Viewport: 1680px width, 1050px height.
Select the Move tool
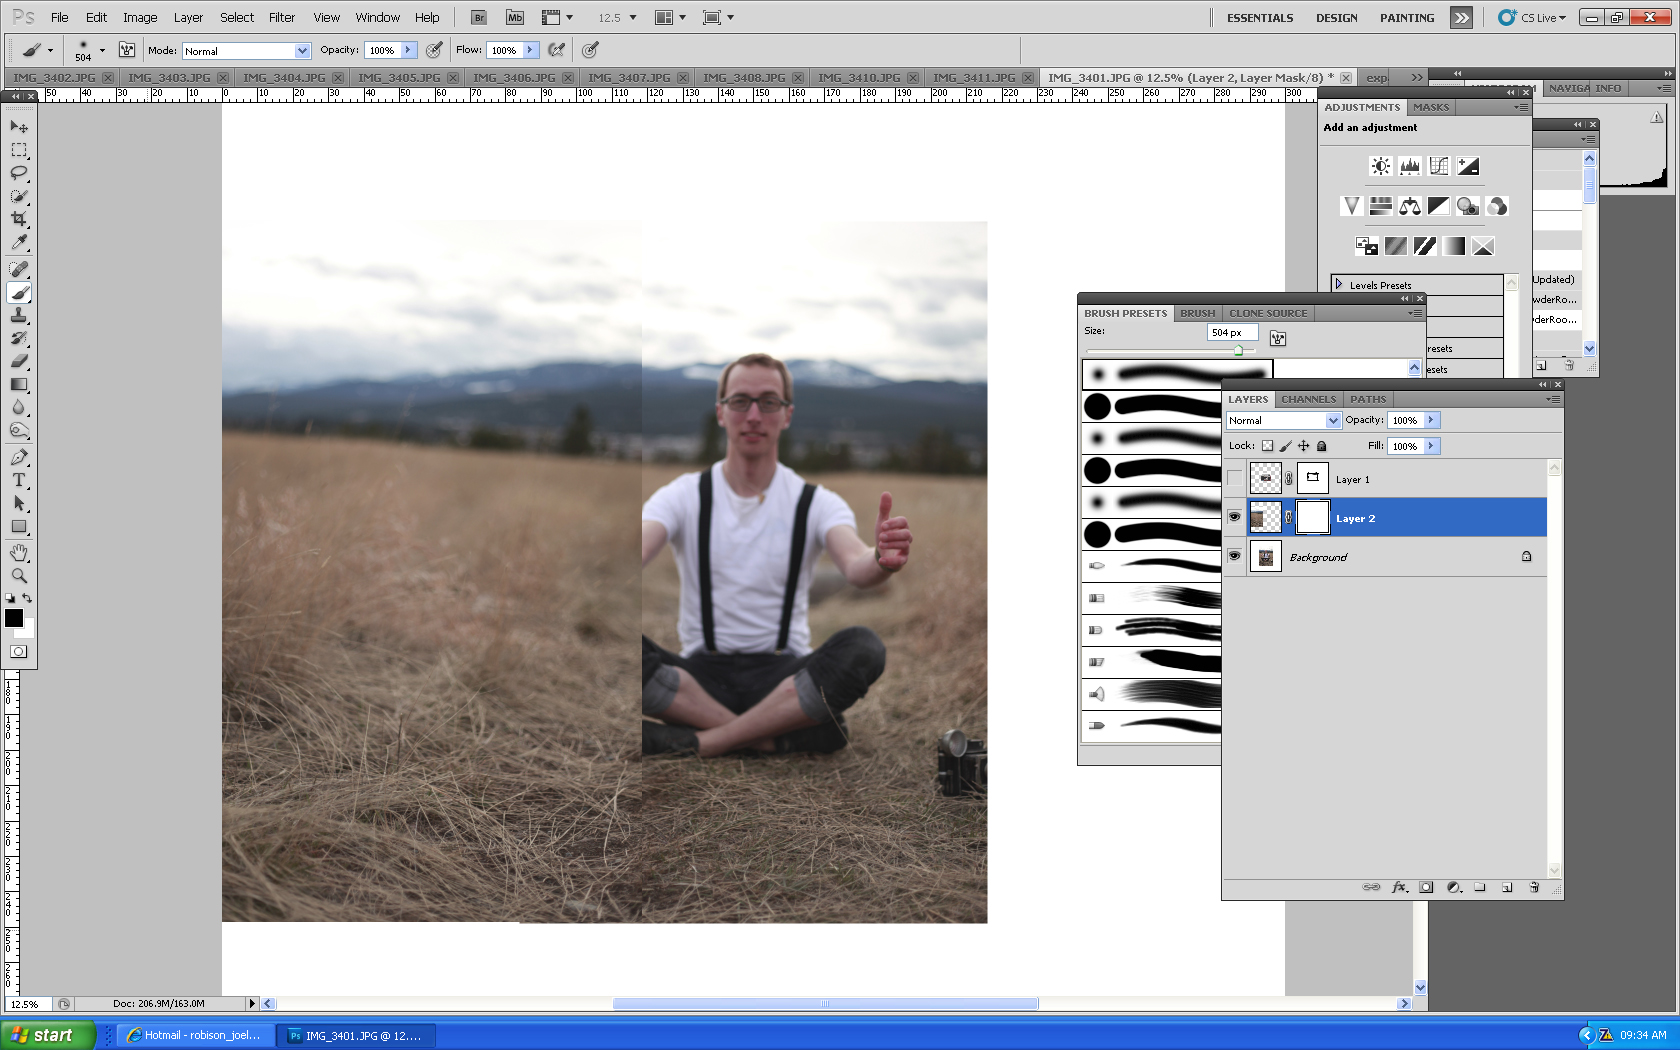[x=19, y=127]
